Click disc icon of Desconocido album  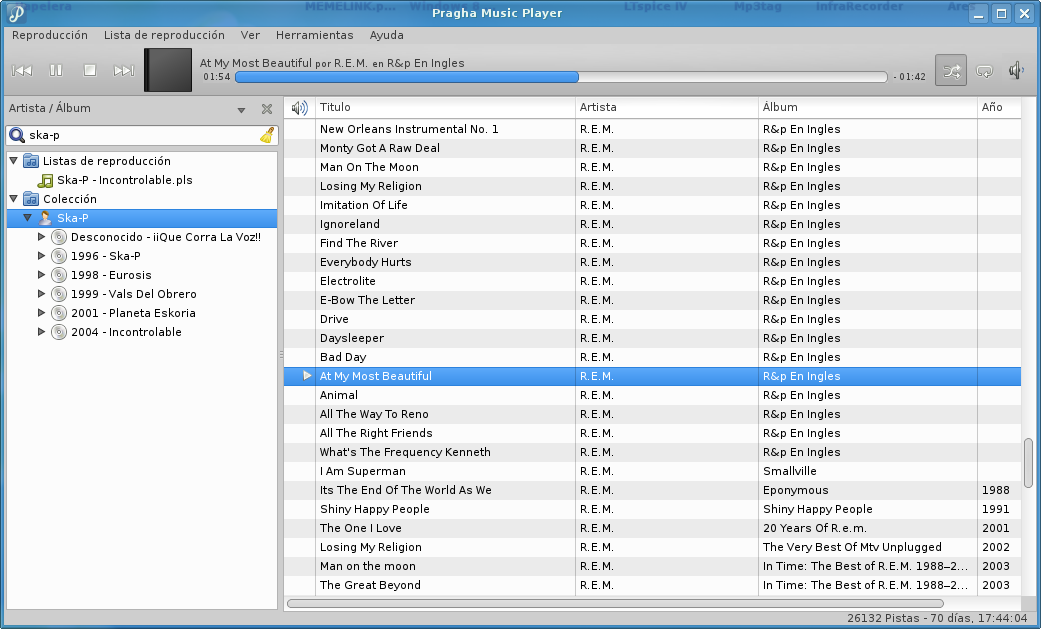[x=59, y=236]
